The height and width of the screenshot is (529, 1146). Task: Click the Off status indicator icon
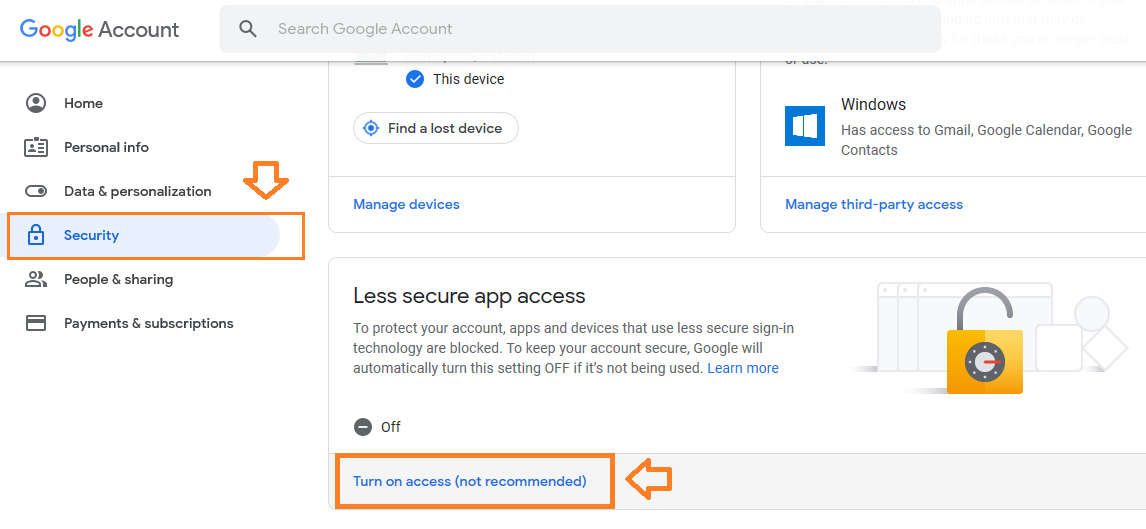pos(363,427)
